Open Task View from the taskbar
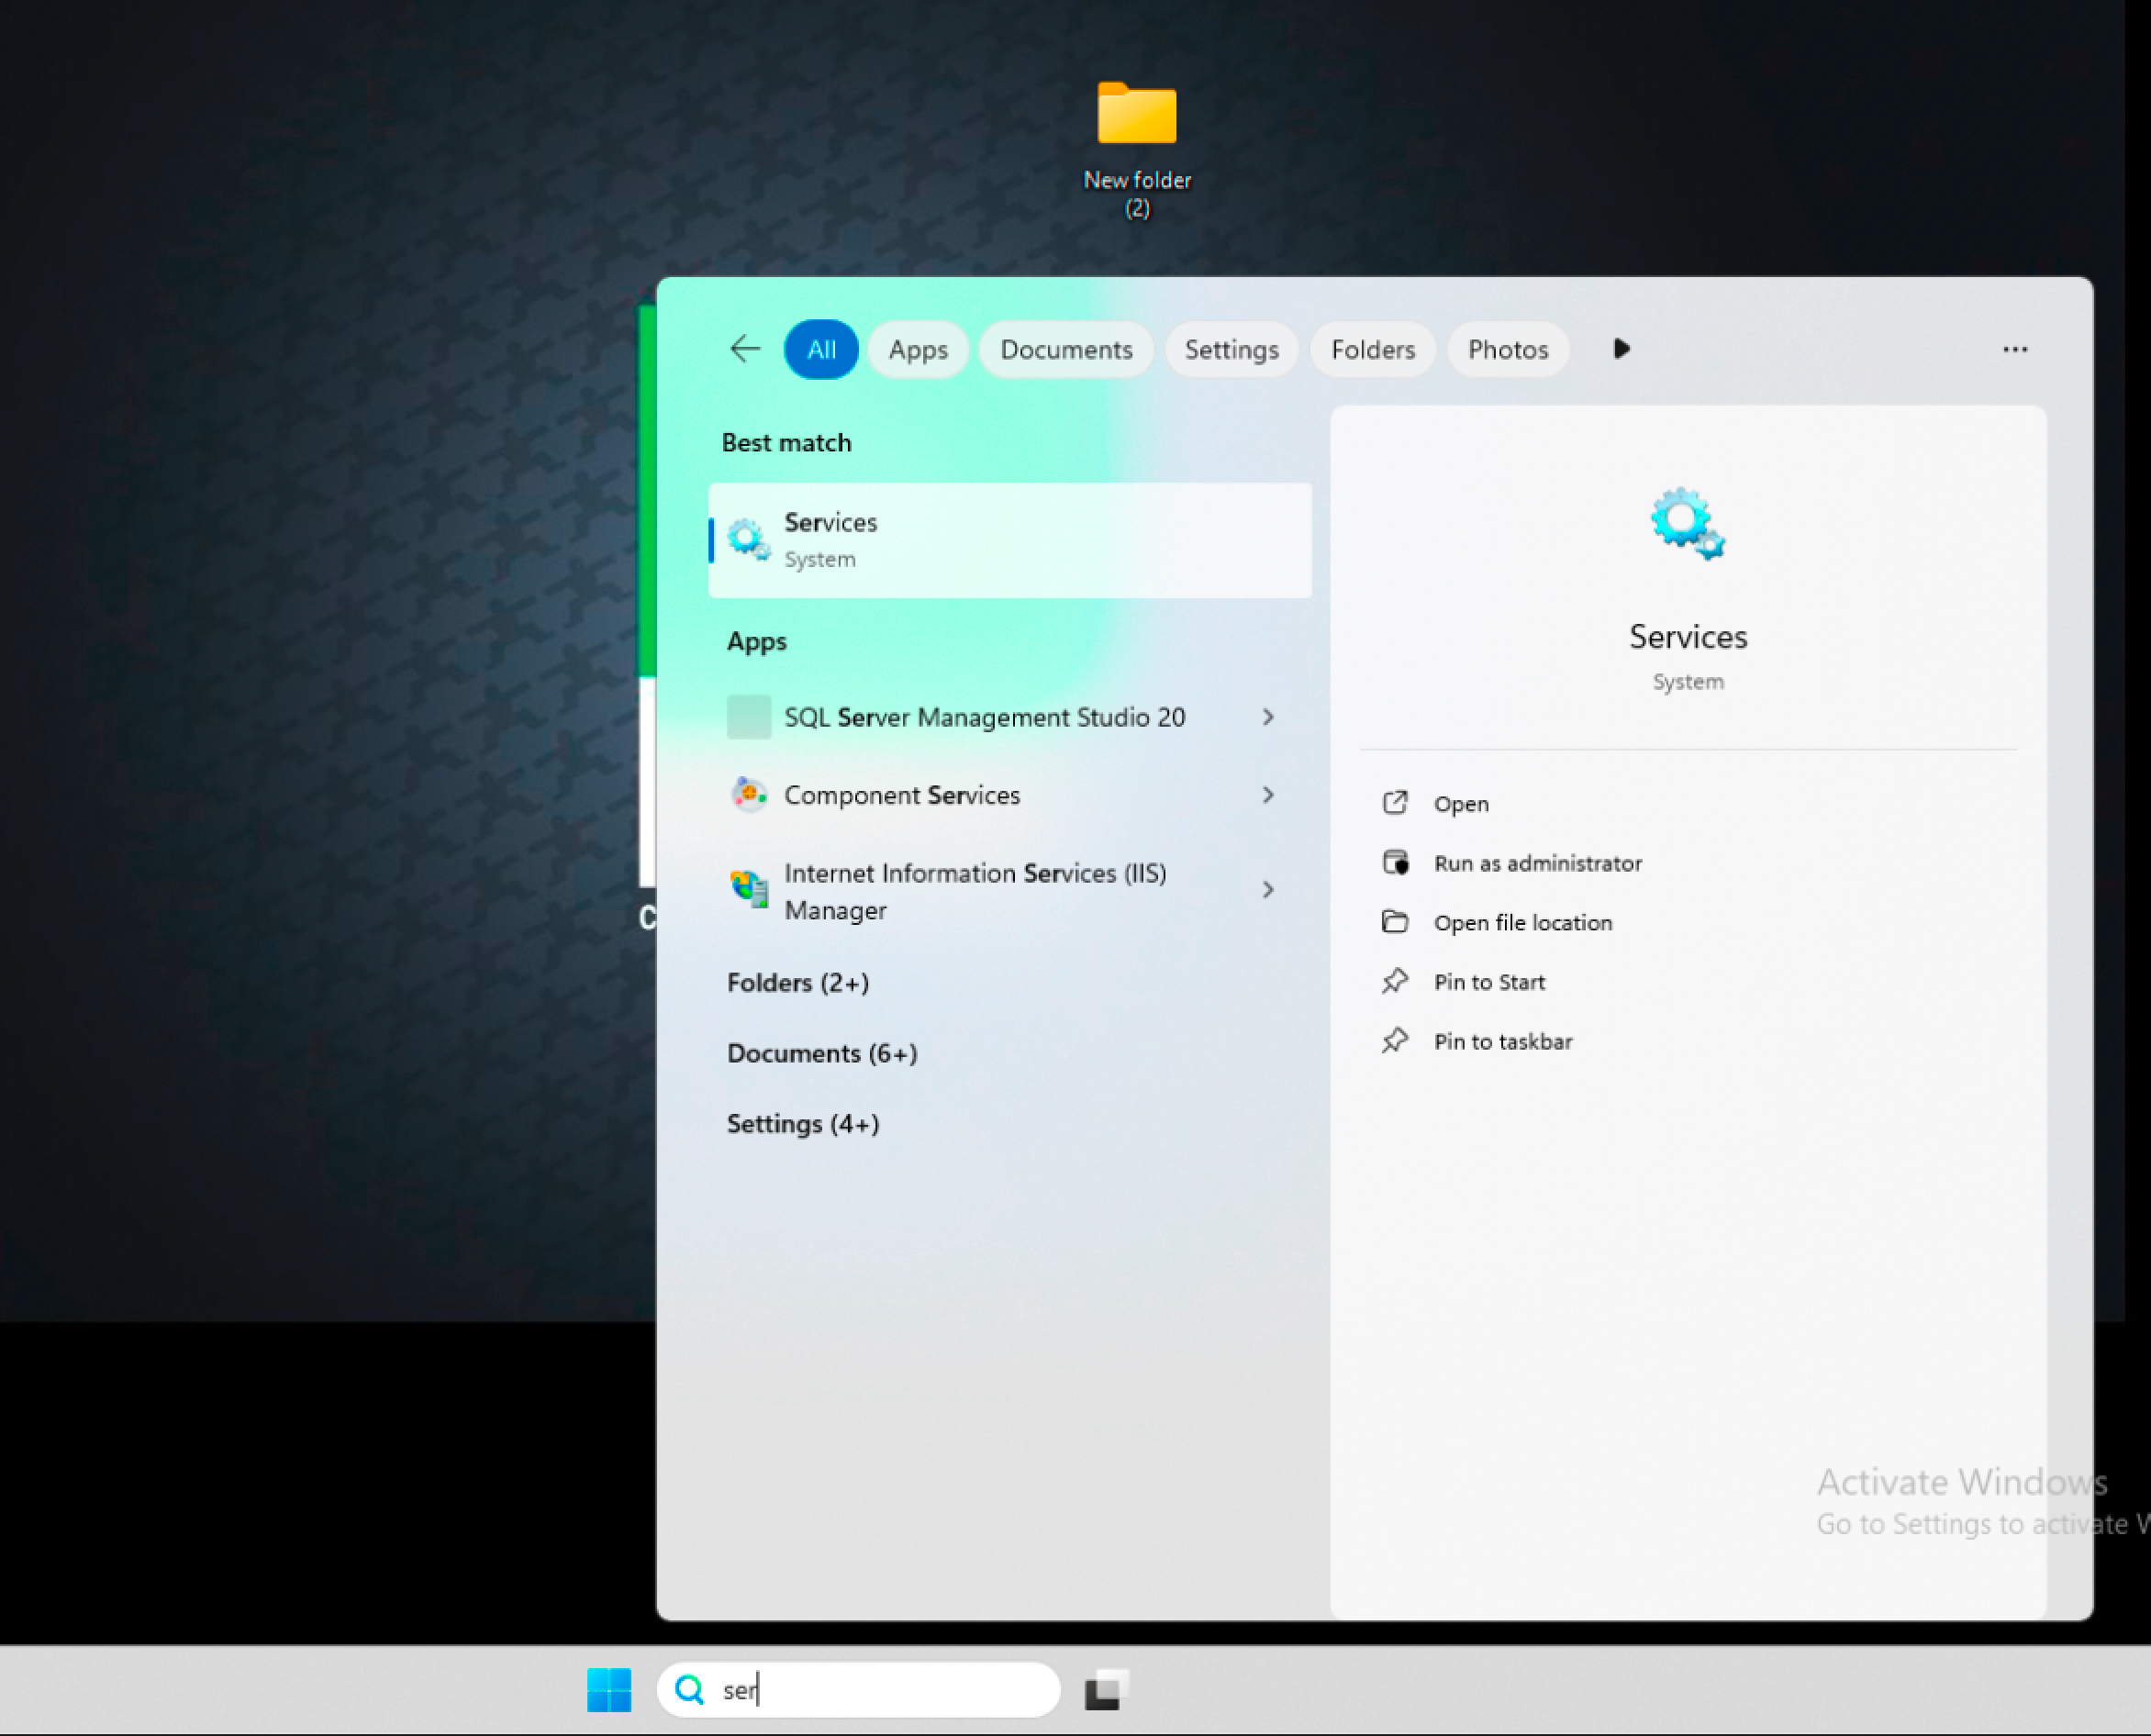Screen dimensions: 2151x1736 pyautogui.click(x=1106, y=1689)
